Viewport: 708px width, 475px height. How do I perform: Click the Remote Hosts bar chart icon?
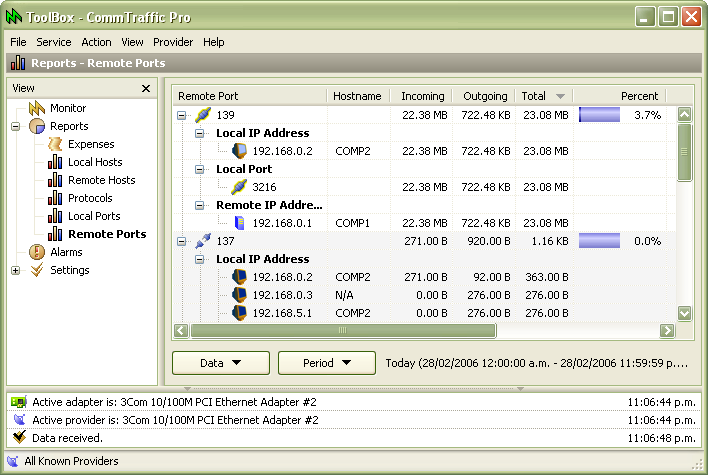55,180
